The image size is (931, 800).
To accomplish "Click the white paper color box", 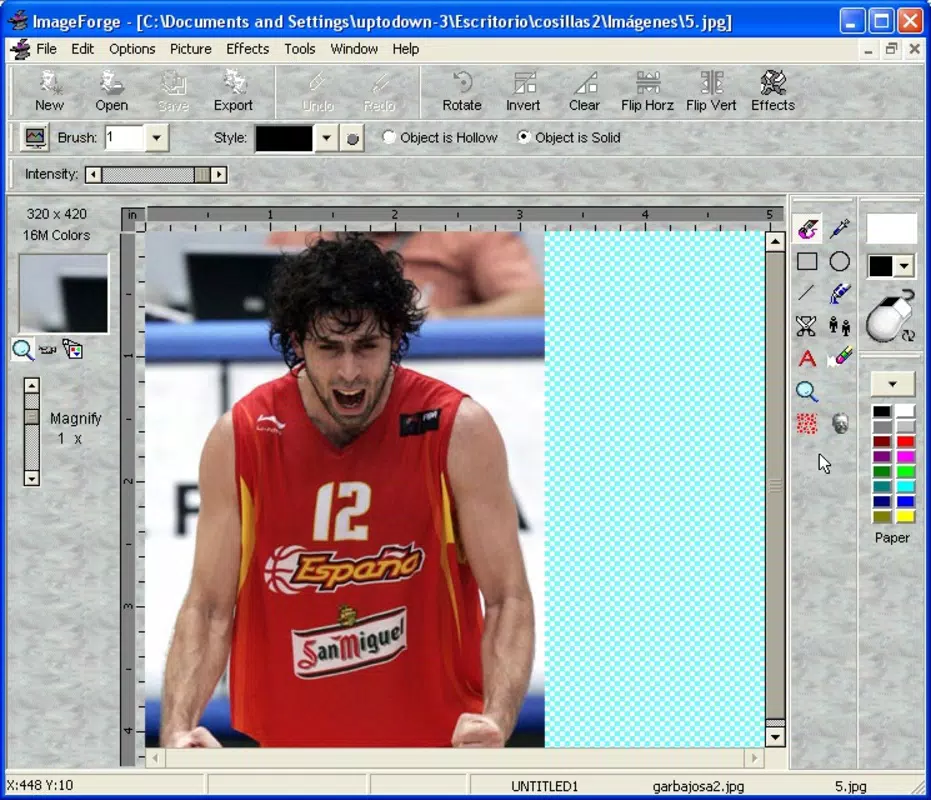I will (x=891, y=228).
